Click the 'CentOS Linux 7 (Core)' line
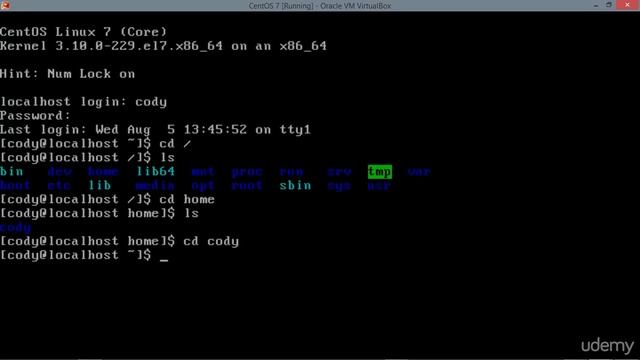This screenshot has width=640, height=360. [84, 32]
